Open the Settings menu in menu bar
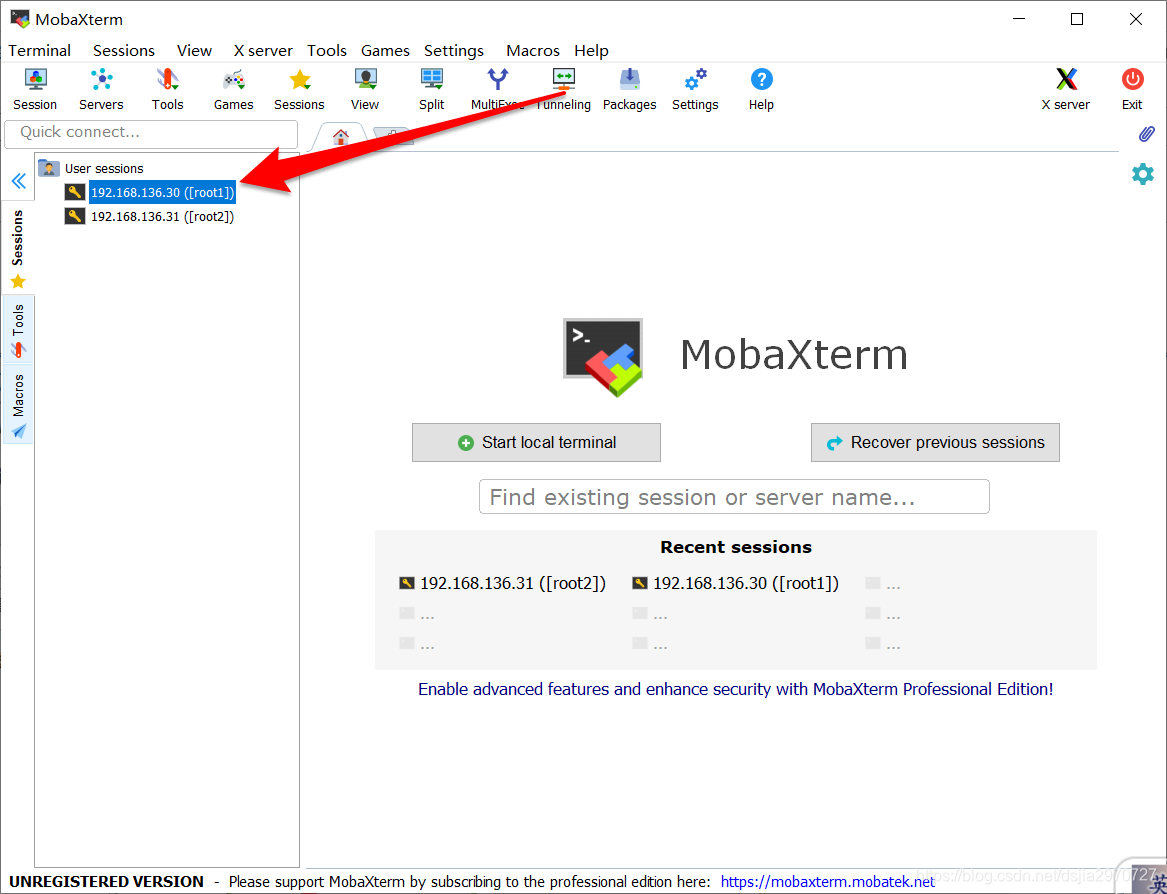Viewport: 1167px width, 894px height. [x=454, y=51]
